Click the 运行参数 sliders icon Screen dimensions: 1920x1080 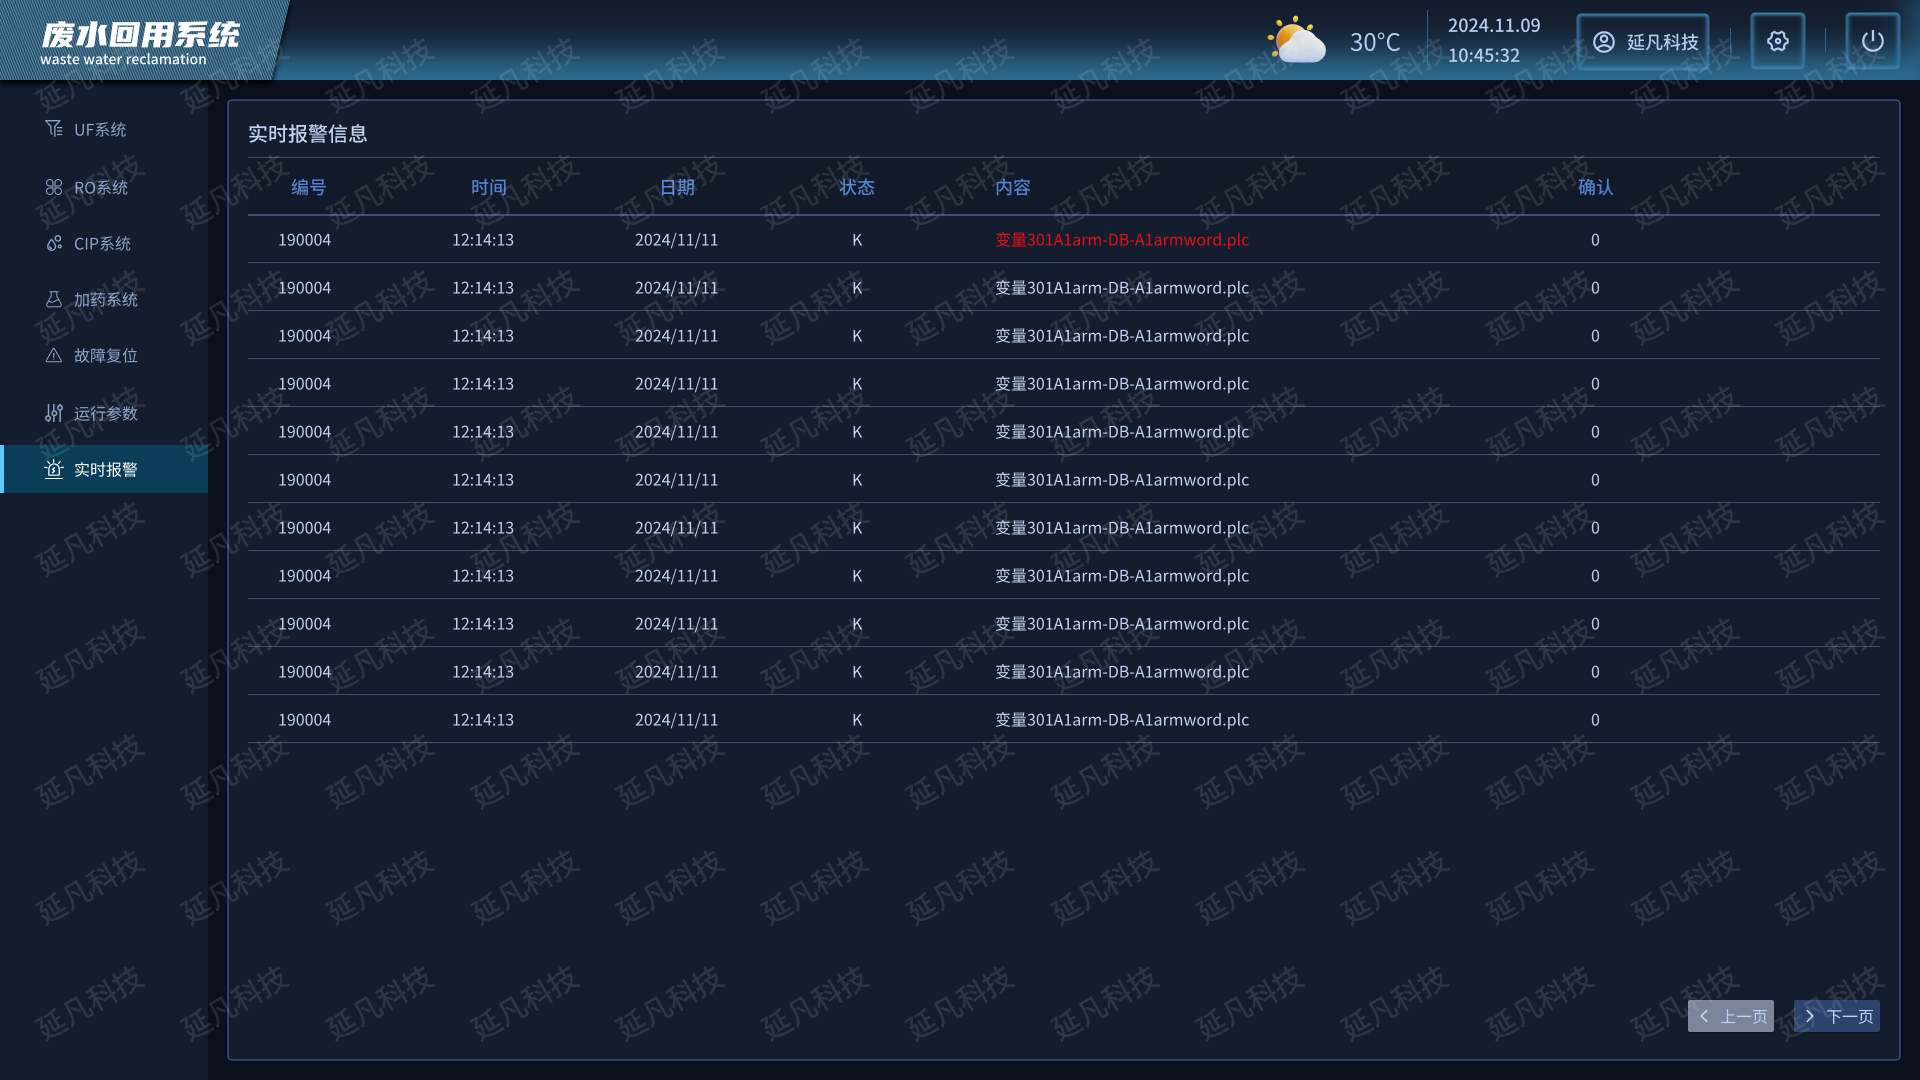[x=54, y=413]
